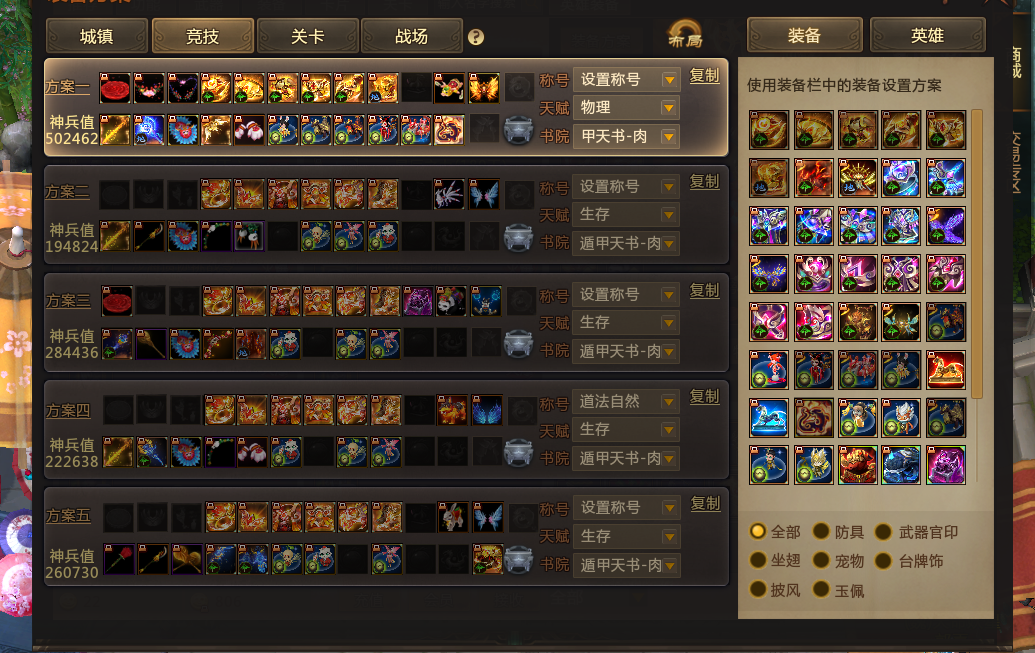Click the cauldron icon in 方案一 row
Screen dimensions: 1035x653
pyautogui.click(x=518, y=130)
